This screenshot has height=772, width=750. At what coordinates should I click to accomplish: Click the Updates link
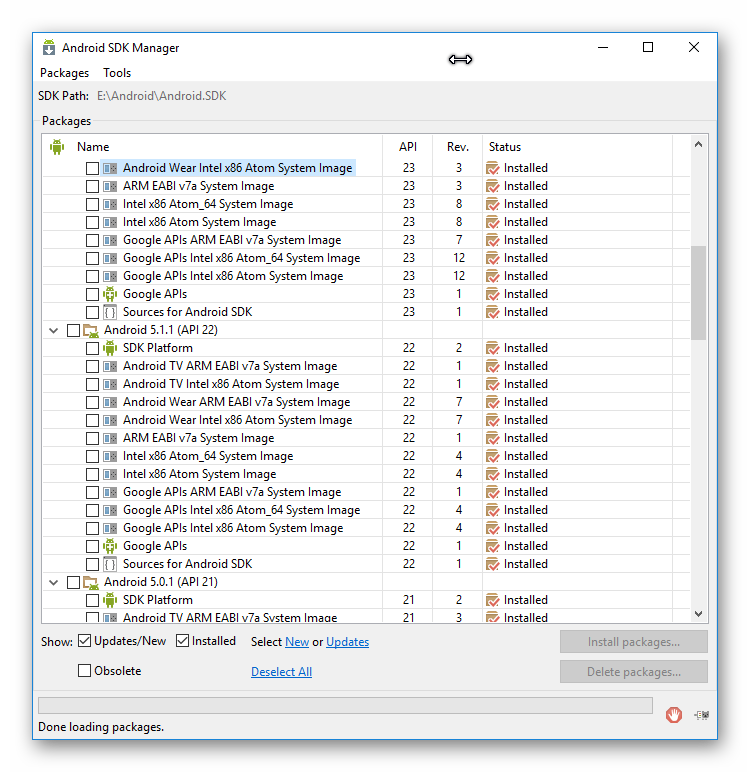pyautogui.click(x=347, y=642)
